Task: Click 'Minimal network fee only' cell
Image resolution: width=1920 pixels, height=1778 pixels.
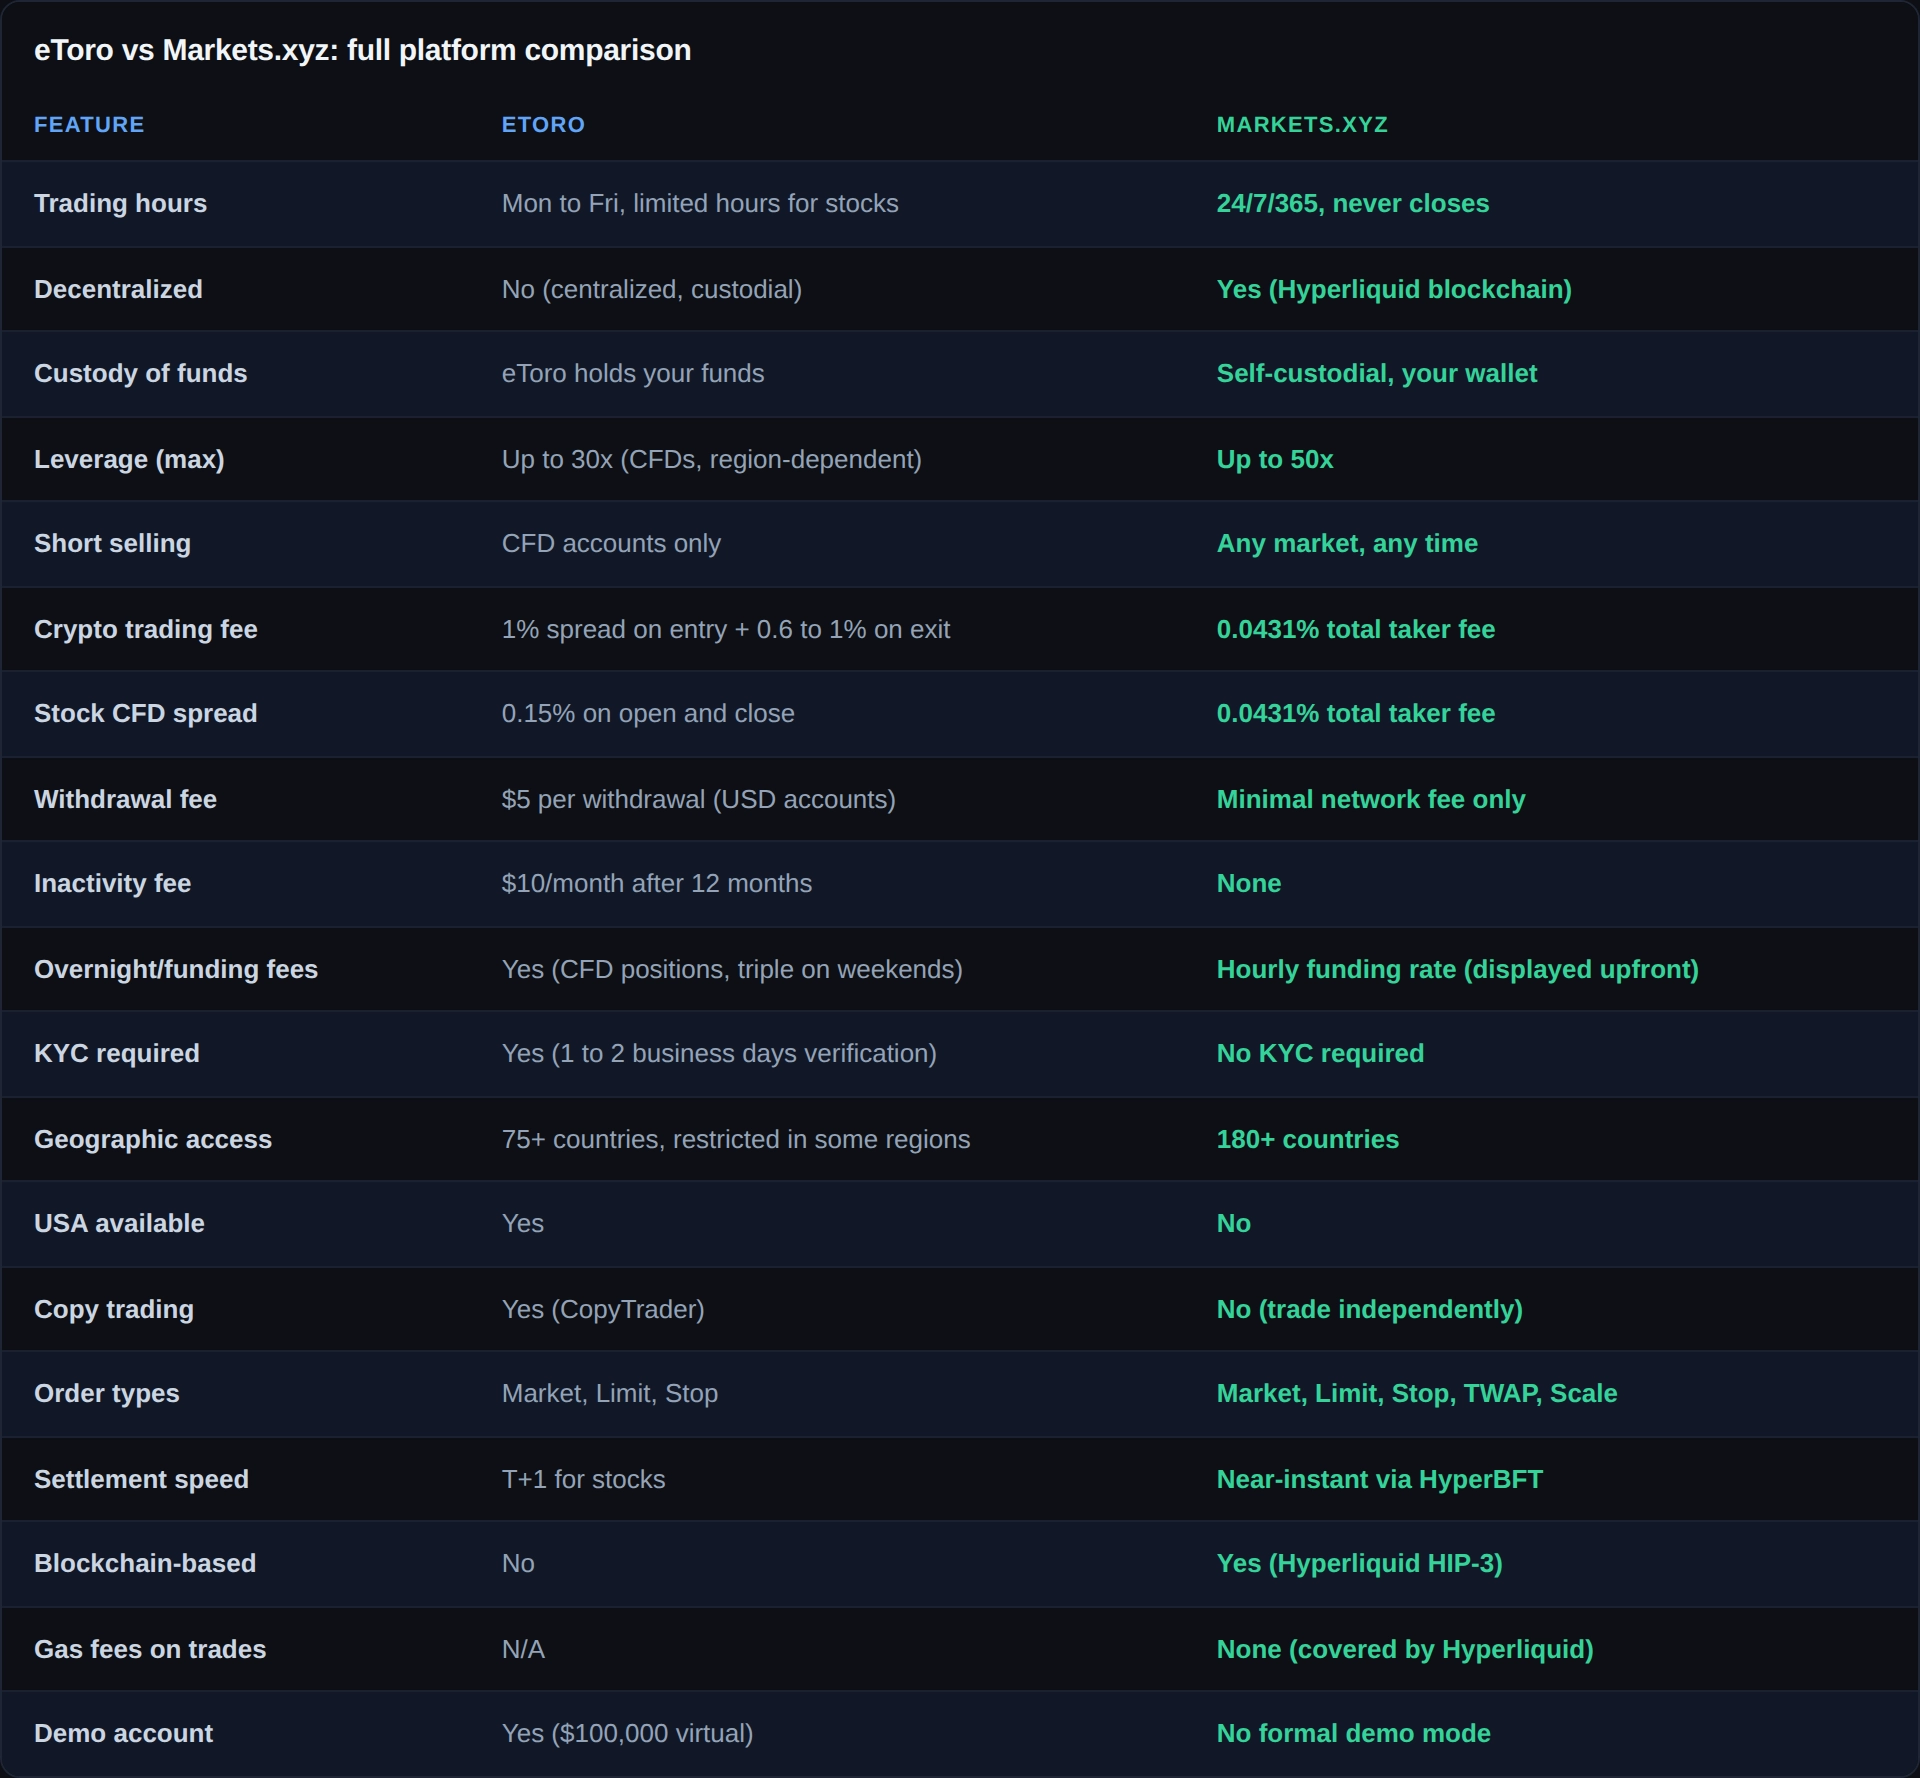Action: tap(1370, 799)
